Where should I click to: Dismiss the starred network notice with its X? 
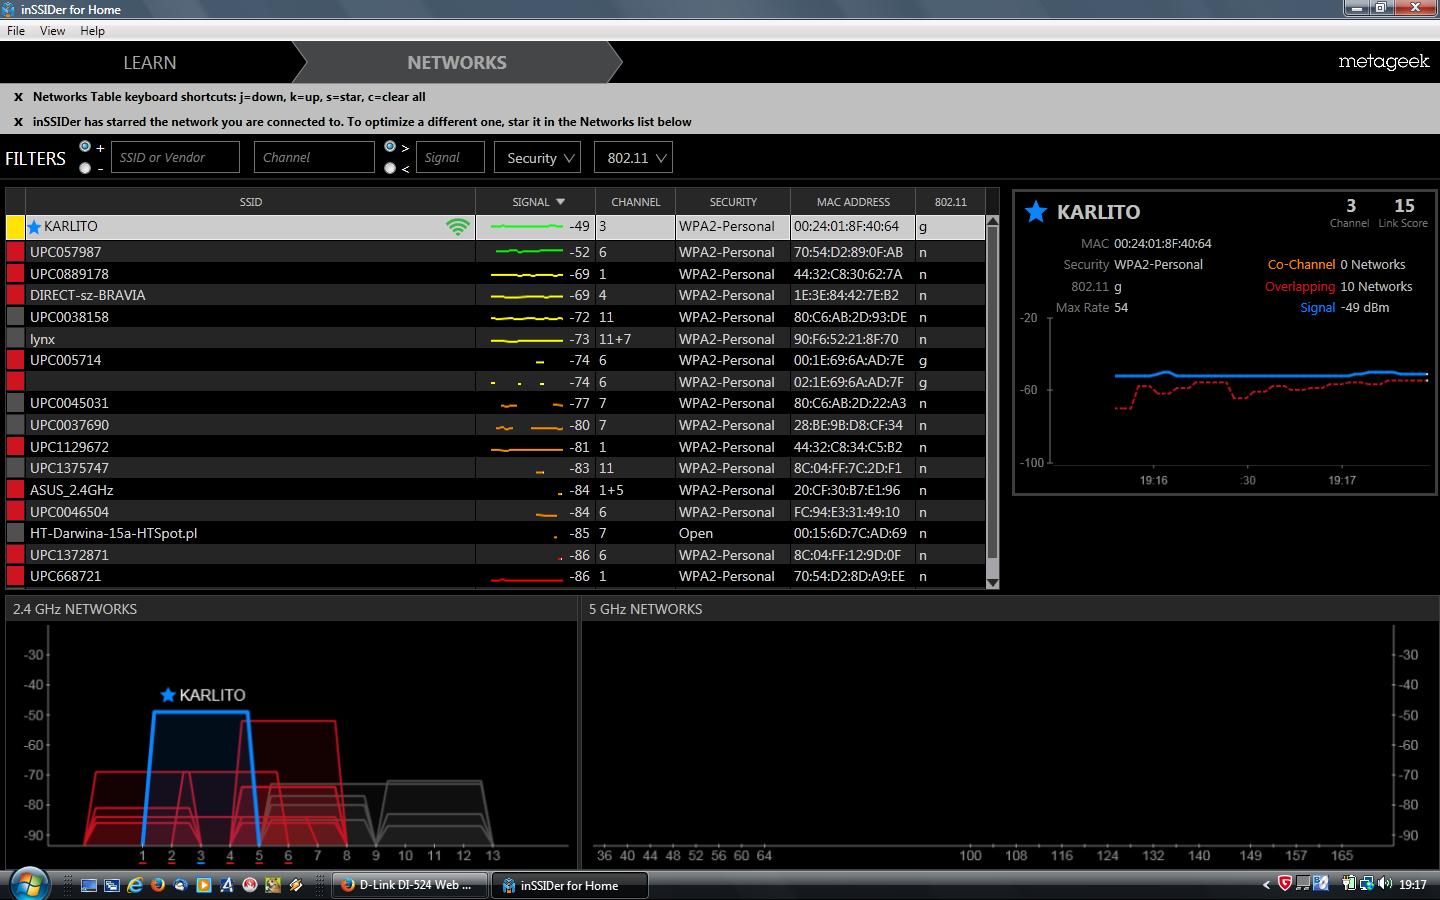tap(18, 122)
